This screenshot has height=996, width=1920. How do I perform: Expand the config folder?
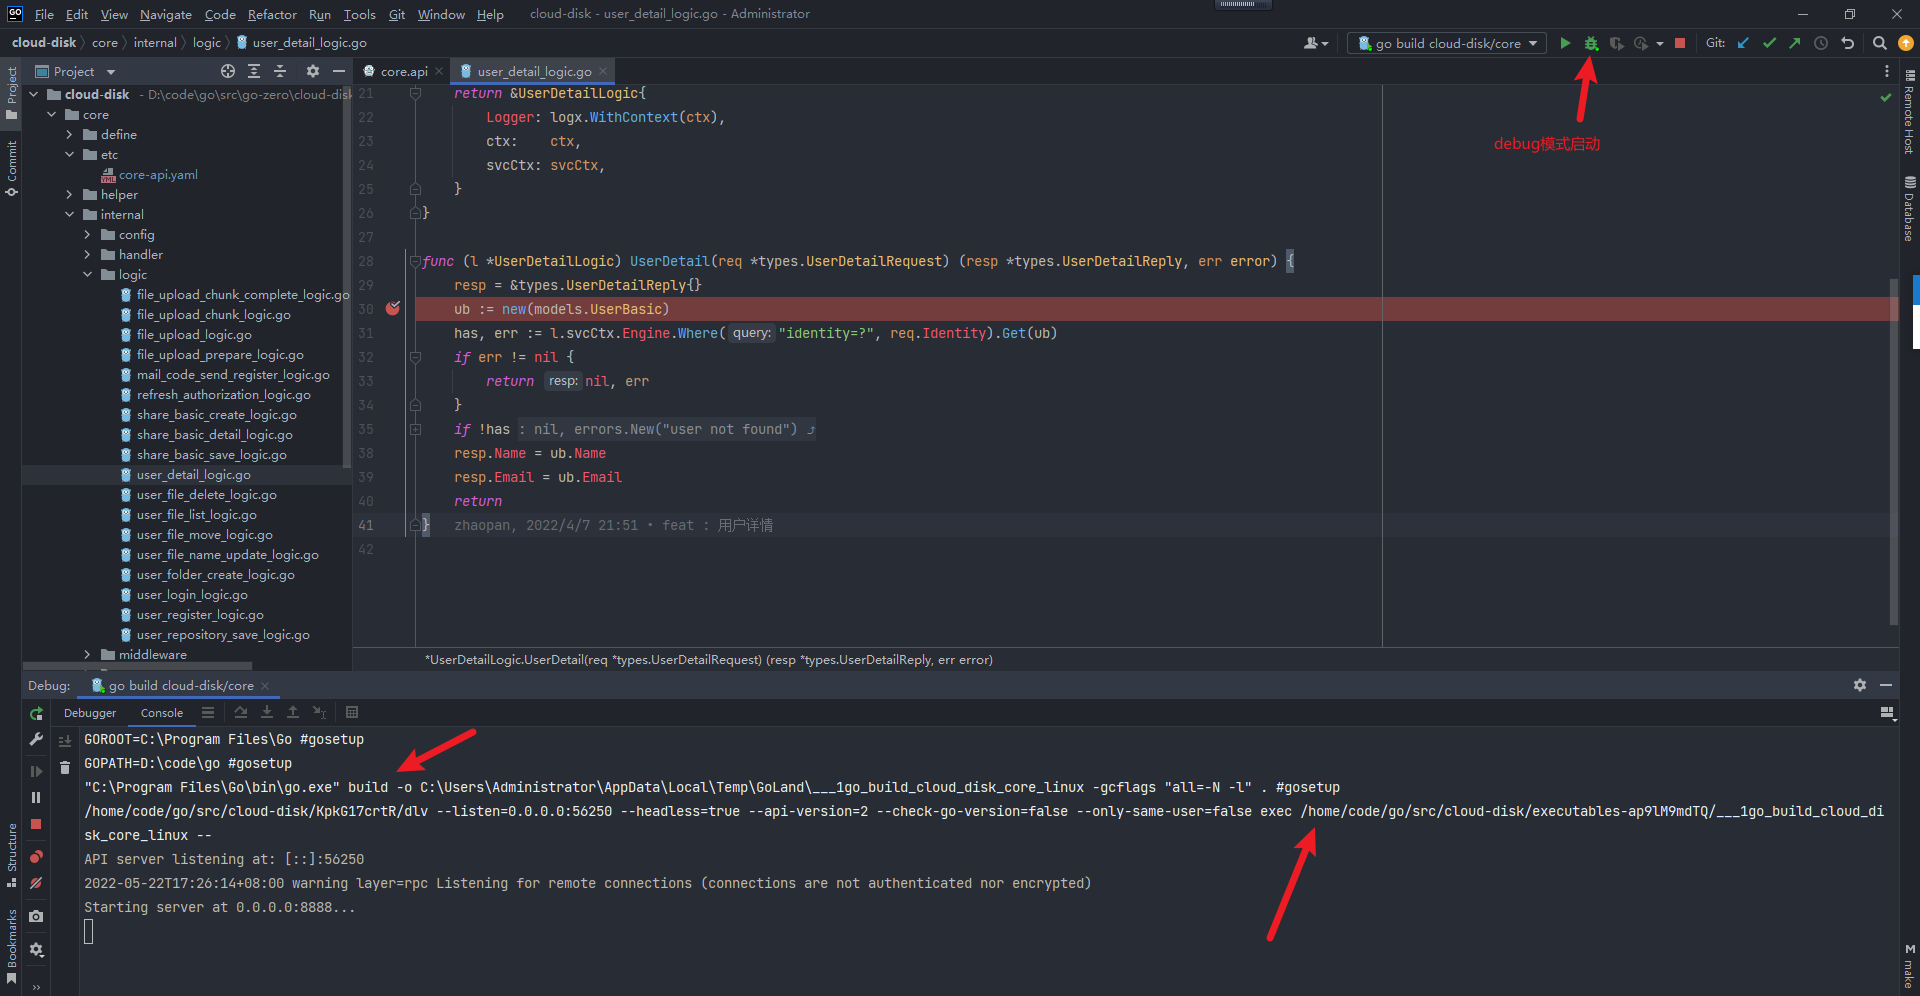click(87, 234)
